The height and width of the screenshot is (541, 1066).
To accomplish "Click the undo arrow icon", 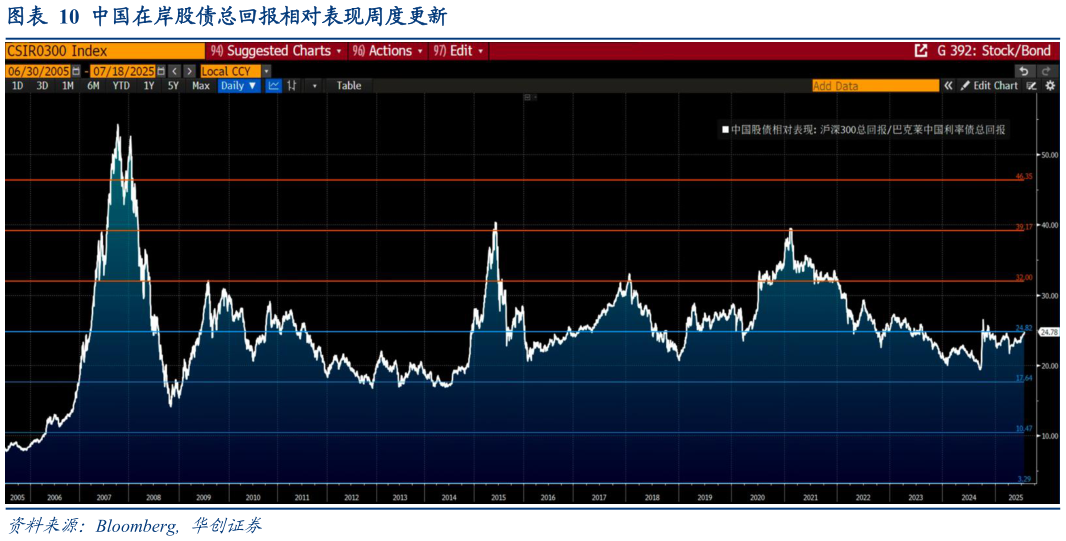I will click(x=1024, y=71).
